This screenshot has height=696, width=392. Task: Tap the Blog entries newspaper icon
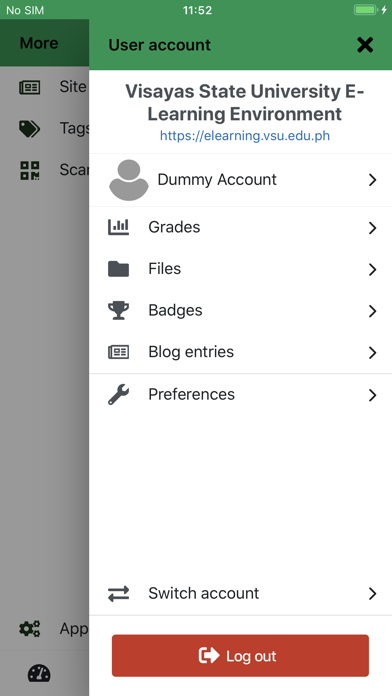[119, 352]
